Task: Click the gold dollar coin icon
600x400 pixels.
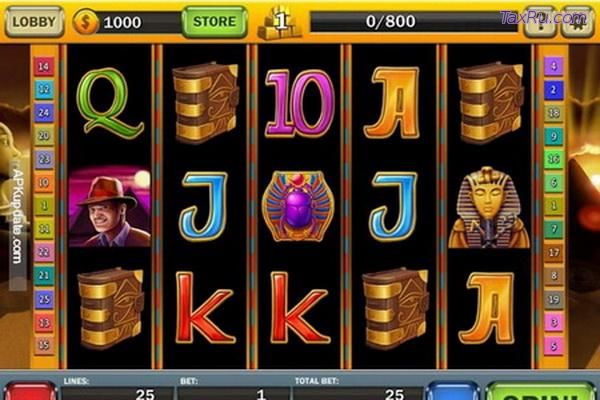Action: pos(85,22)
